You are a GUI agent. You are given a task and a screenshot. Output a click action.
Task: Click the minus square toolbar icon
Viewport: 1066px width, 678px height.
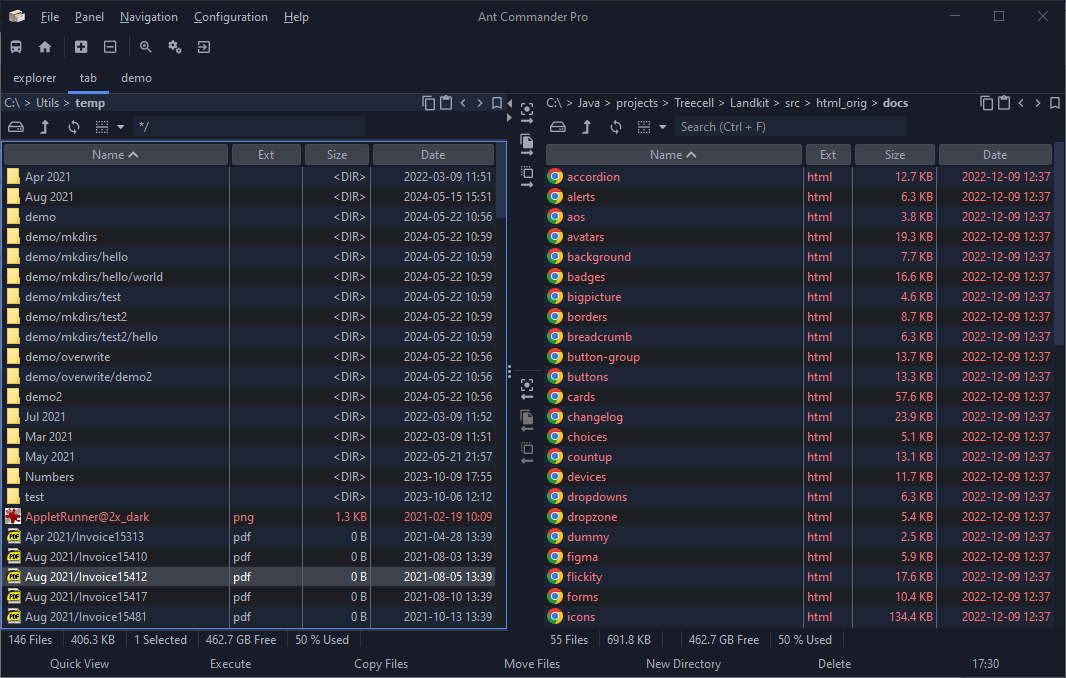click(110, 47)
